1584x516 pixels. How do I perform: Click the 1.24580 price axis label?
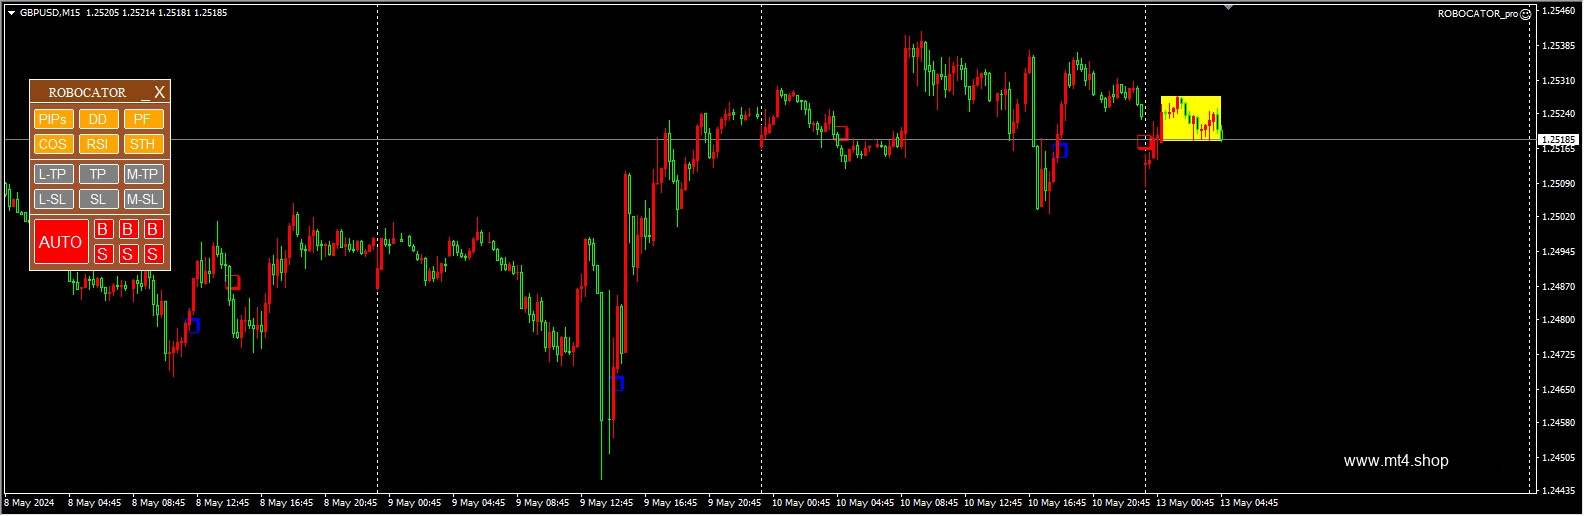point(1559,423)
